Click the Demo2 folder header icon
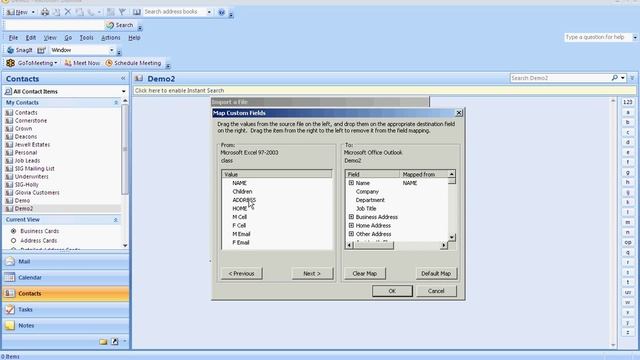The width and height of the screenshot is (640, 360). click(139, 78)
